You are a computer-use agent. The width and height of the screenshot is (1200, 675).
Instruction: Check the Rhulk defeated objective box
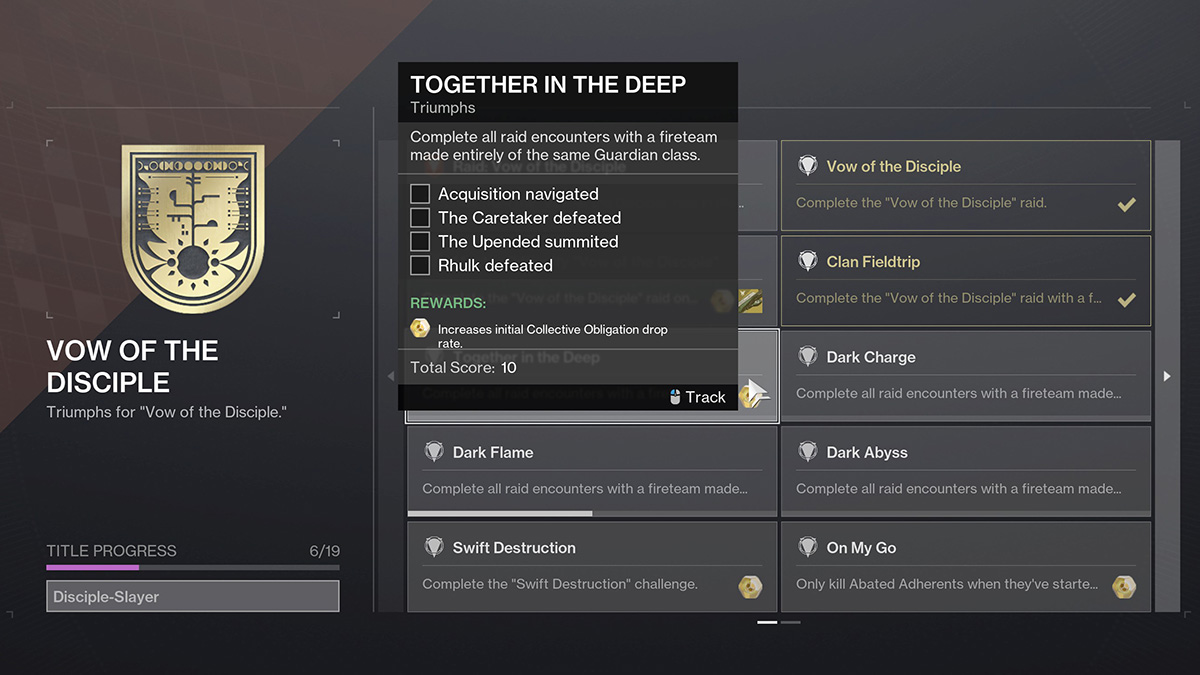[420, 265]
